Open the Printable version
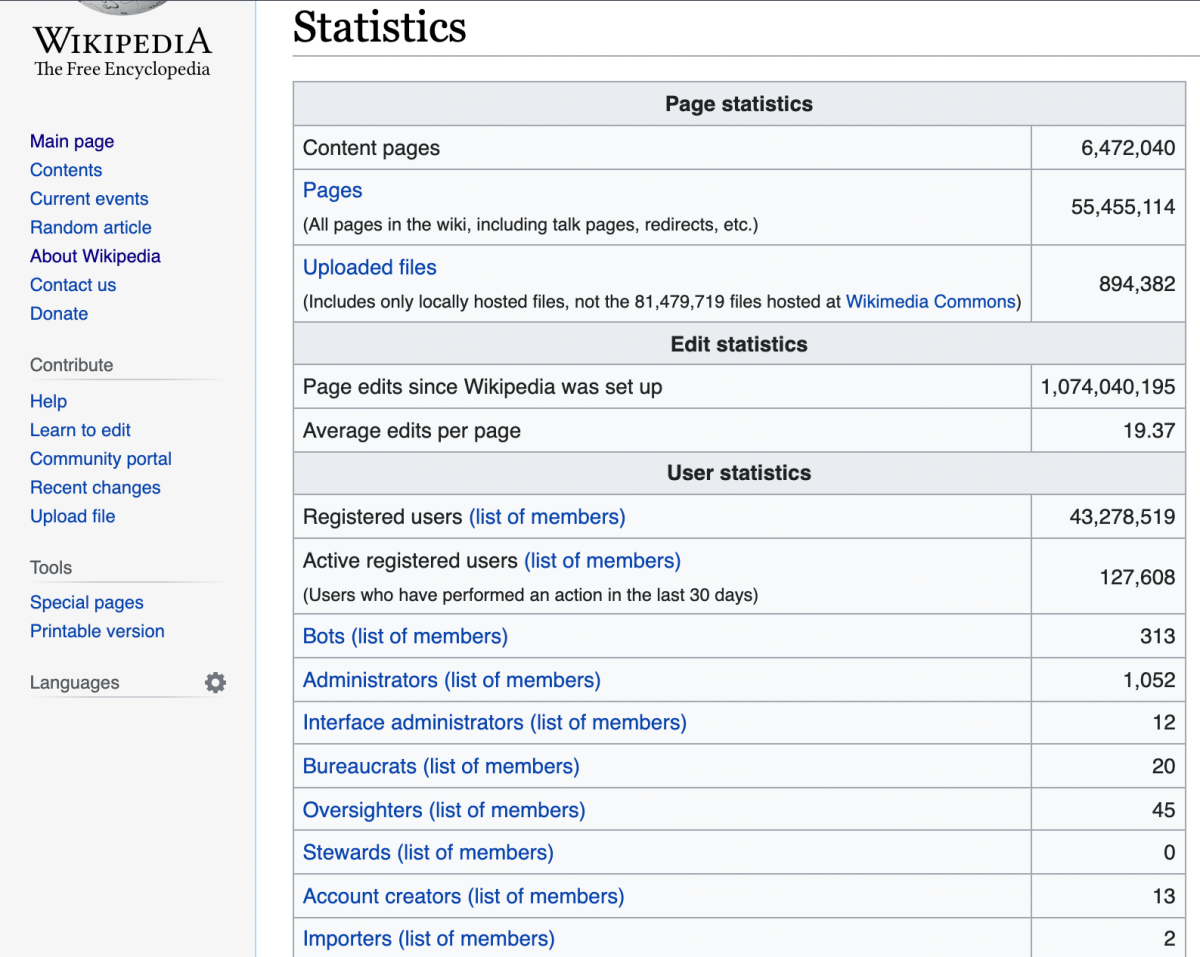1200x957 pixels. (x=97, y=631)
